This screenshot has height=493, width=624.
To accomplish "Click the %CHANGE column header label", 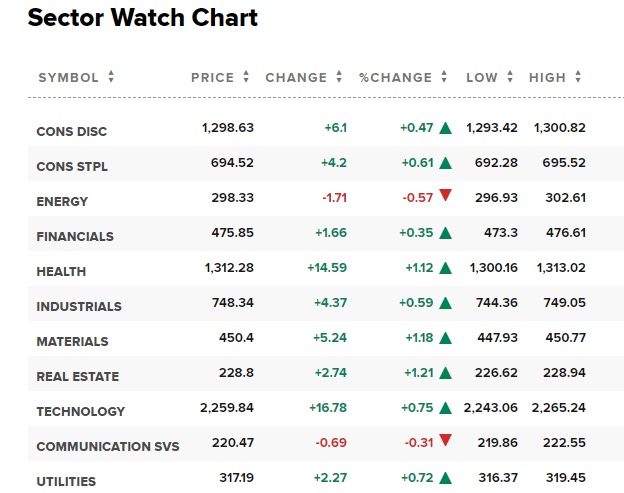I will (x=396, y=77).
